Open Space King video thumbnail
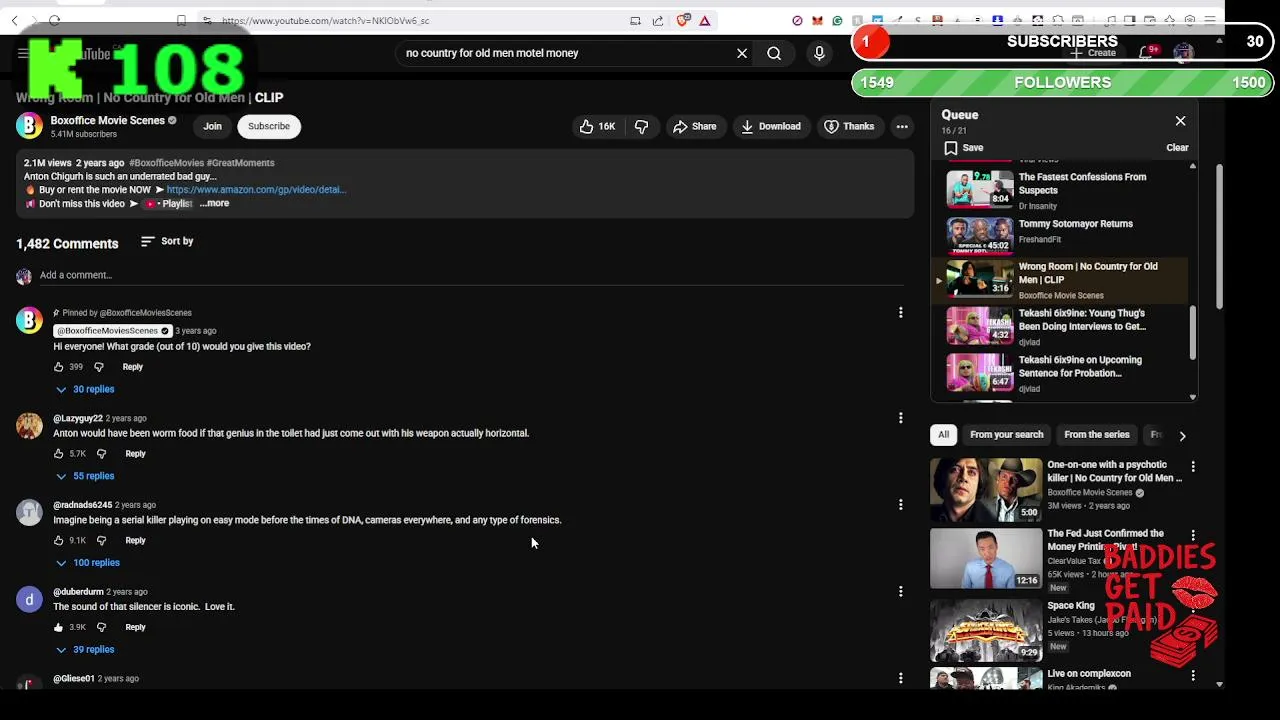Viewport: 1280px width, 720px height. click(x=986, y=629)
